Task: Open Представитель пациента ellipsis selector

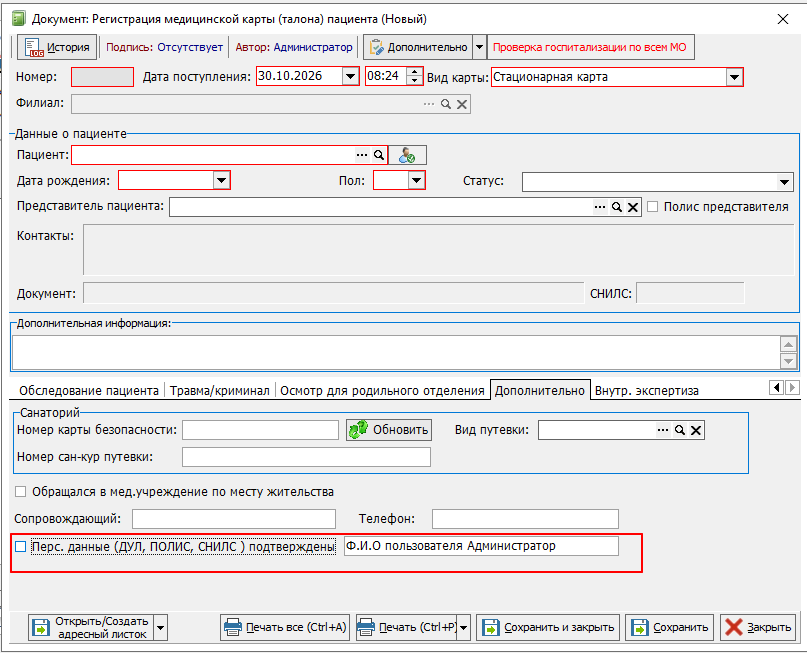Action: [x=600, y=207]
